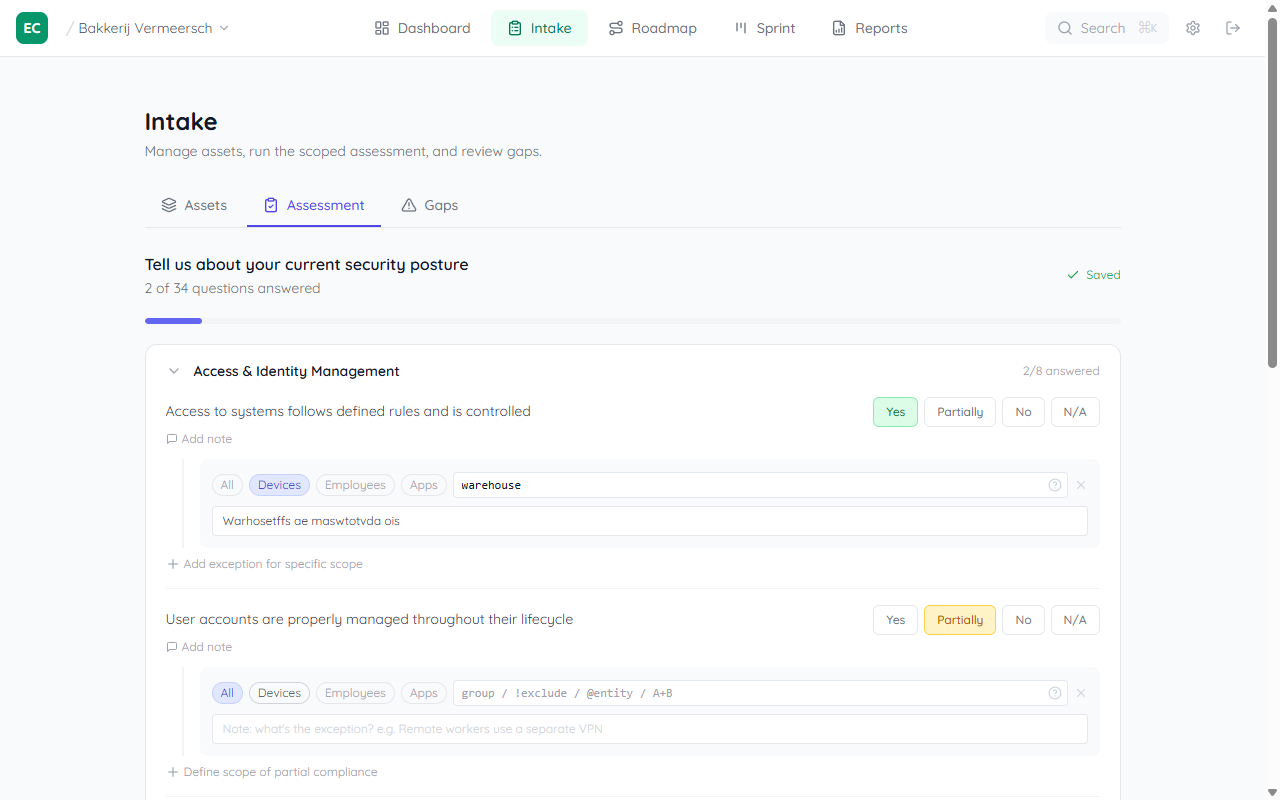
Task: Remove the warehouse exception with X icon
Action: (x=1080, y=485)
